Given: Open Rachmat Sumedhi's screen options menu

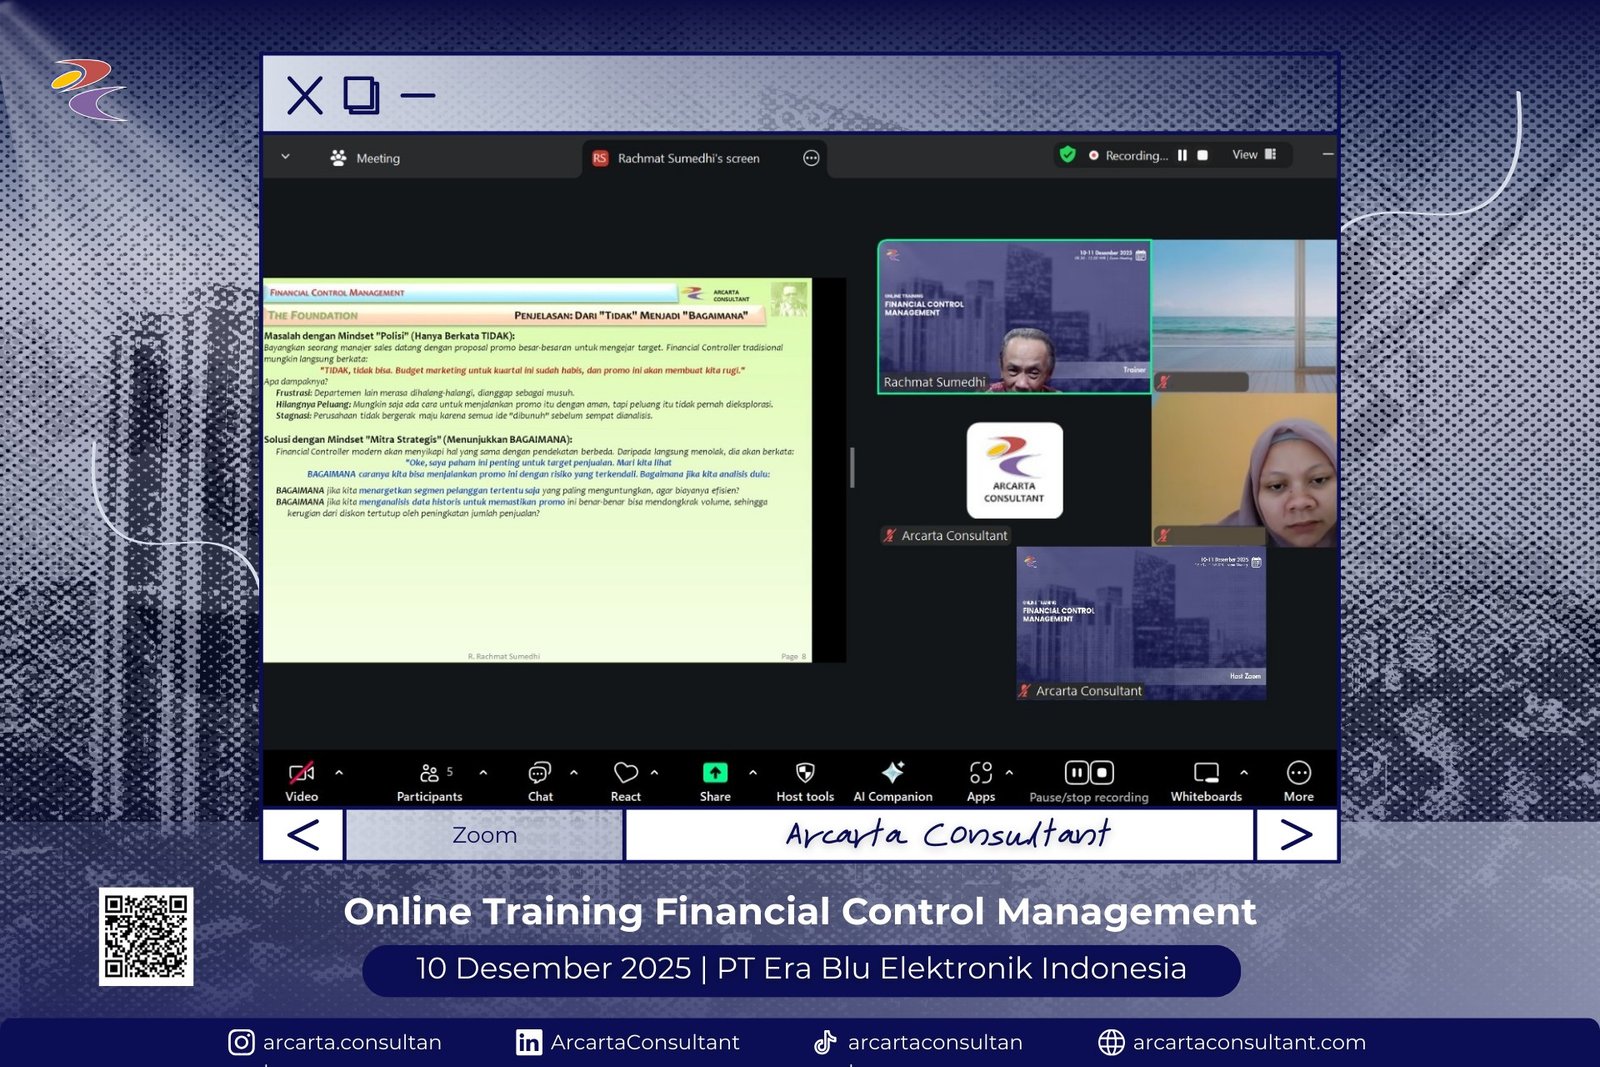Looking at the screenshot, I should (x=811, y=158).
